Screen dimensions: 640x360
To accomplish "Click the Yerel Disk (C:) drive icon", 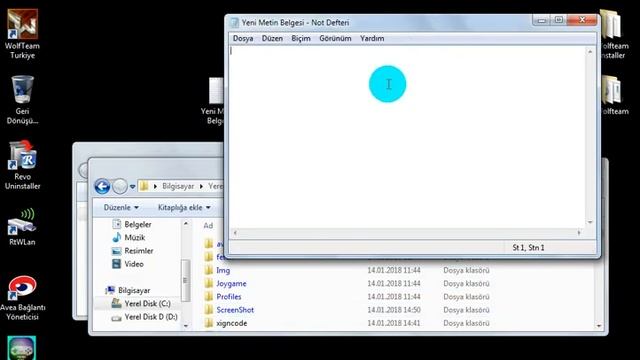I will pyautogui.click(x=116, y=303).
